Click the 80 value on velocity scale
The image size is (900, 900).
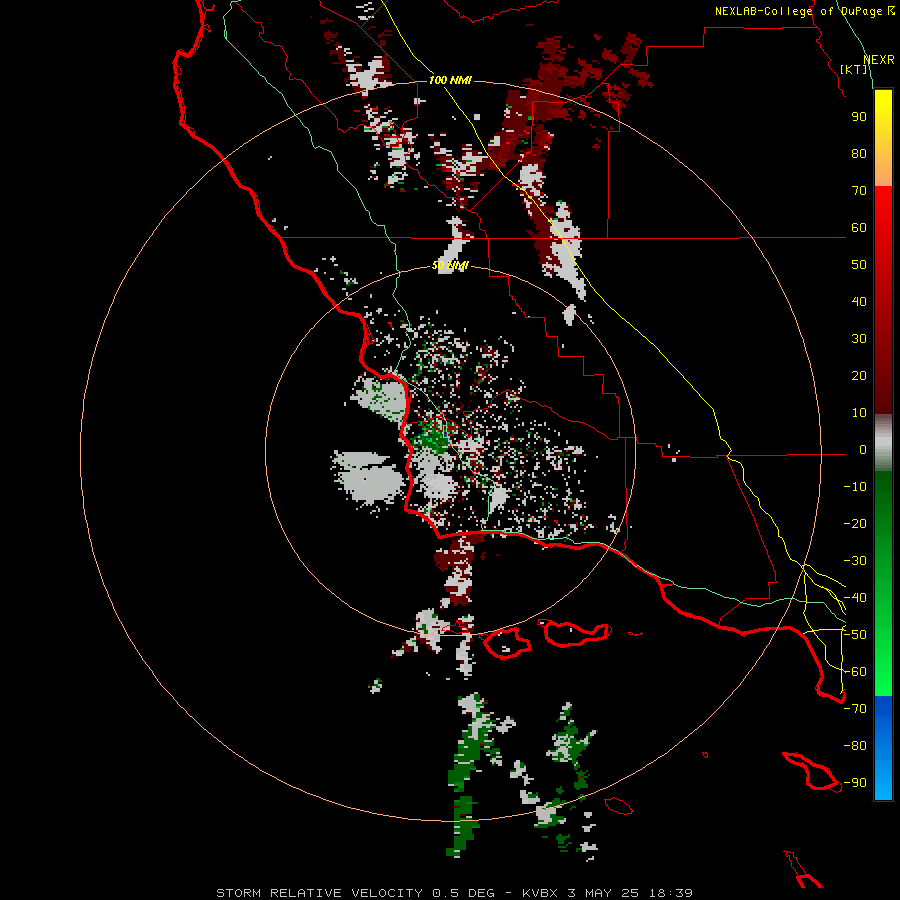859,154
